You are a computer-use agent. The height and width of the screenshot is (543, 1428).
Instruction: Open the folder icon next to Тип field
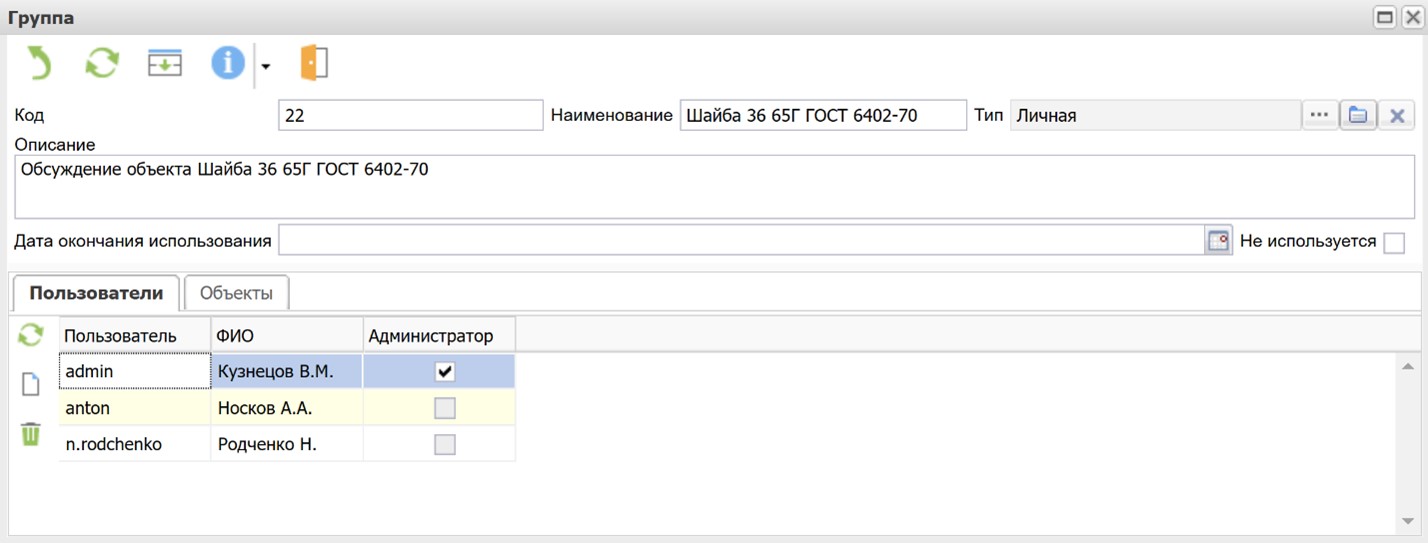point(1358,116)
